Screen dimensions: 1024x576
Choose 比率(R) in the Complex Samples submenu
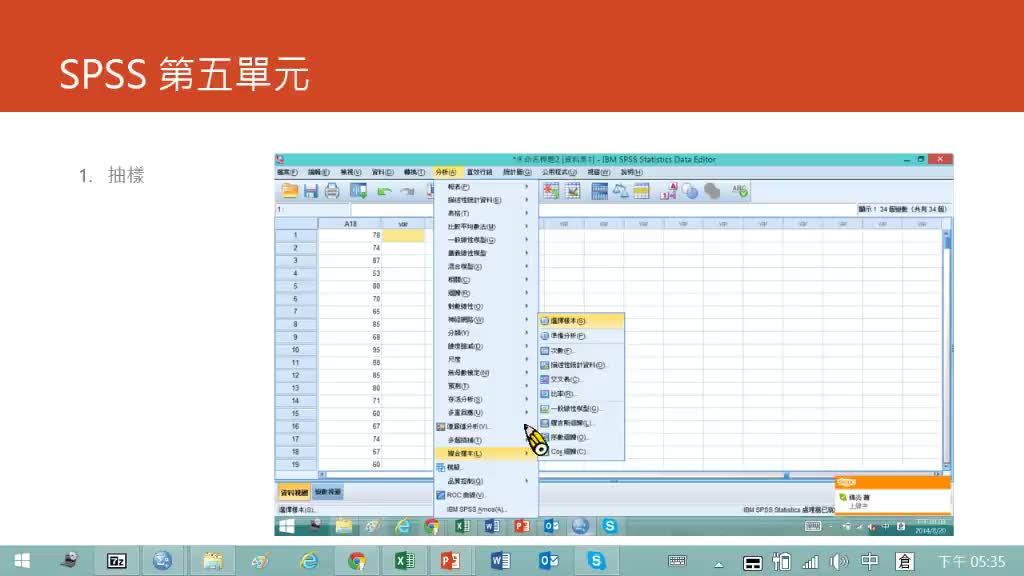581,394
